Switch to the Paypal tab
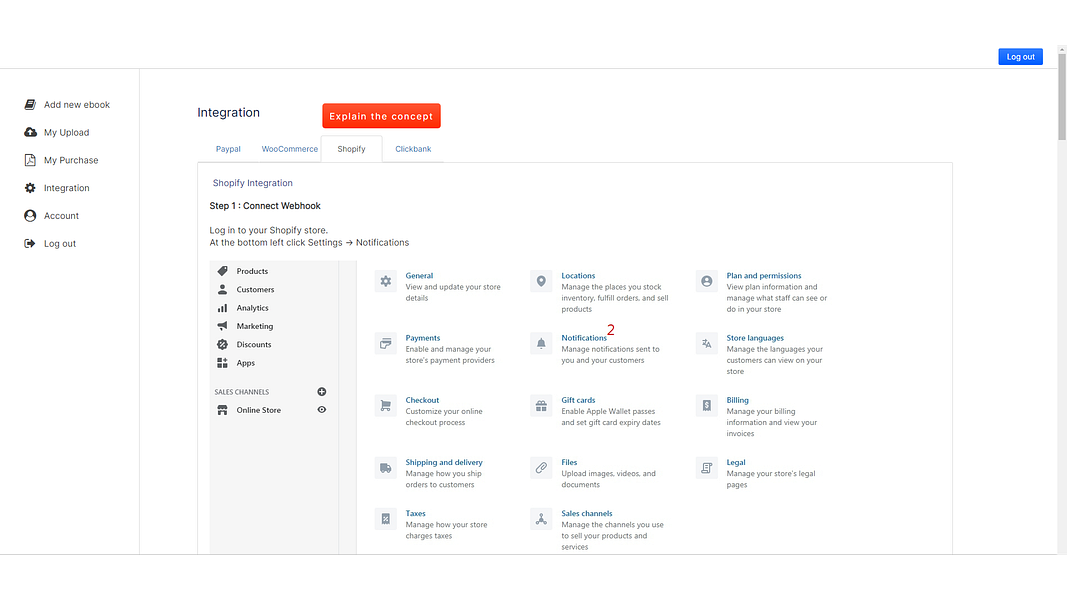Screen dimensions: 1067x600 228,149
